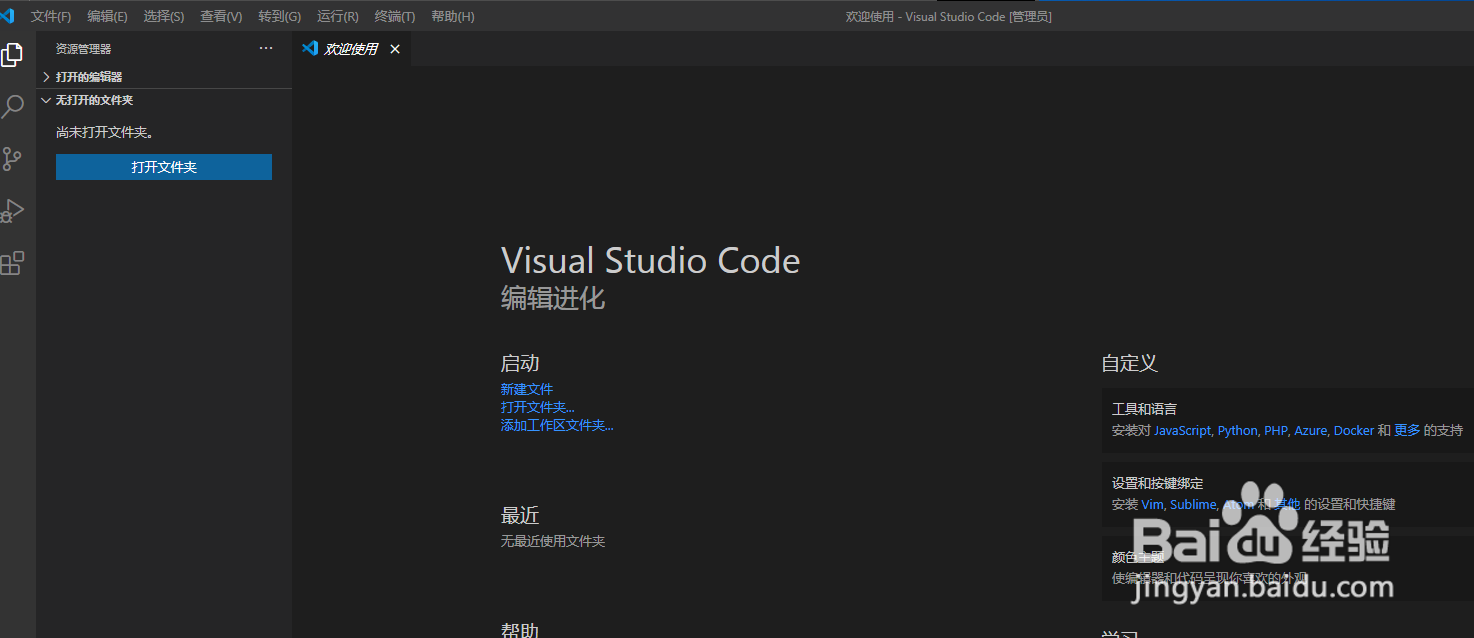
Task: Click the Azure link
Action: 1310,431
